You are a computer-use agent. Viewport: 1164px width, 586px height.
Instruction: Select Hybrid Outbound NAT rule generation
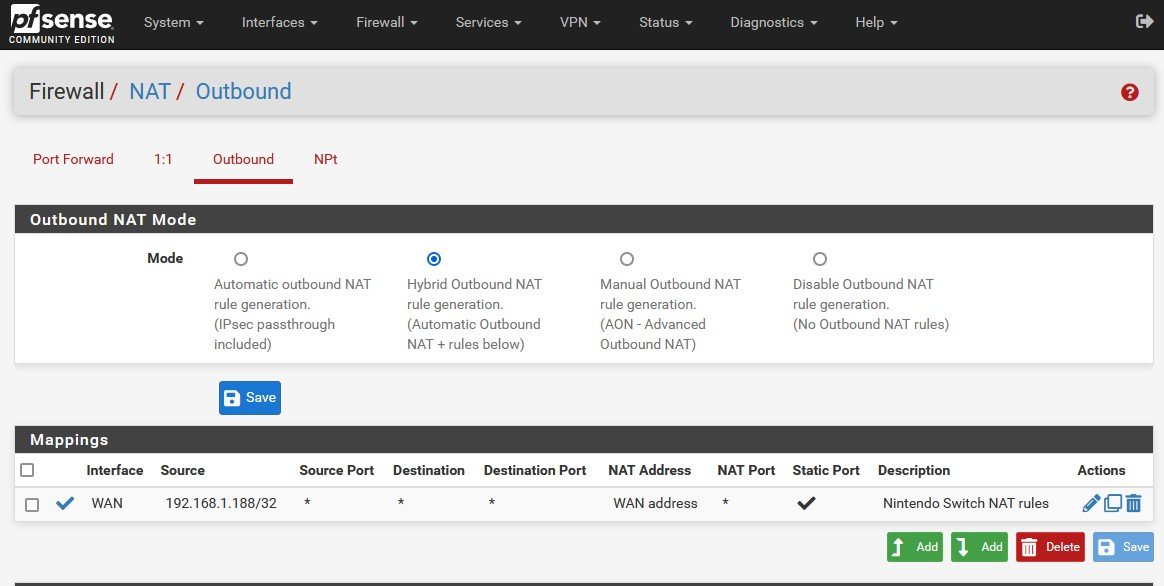coord(434,258)
